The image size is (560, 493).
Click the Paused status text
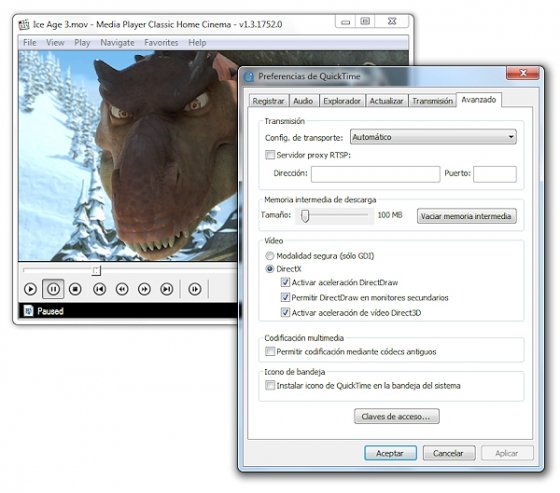tap(50, 311)
